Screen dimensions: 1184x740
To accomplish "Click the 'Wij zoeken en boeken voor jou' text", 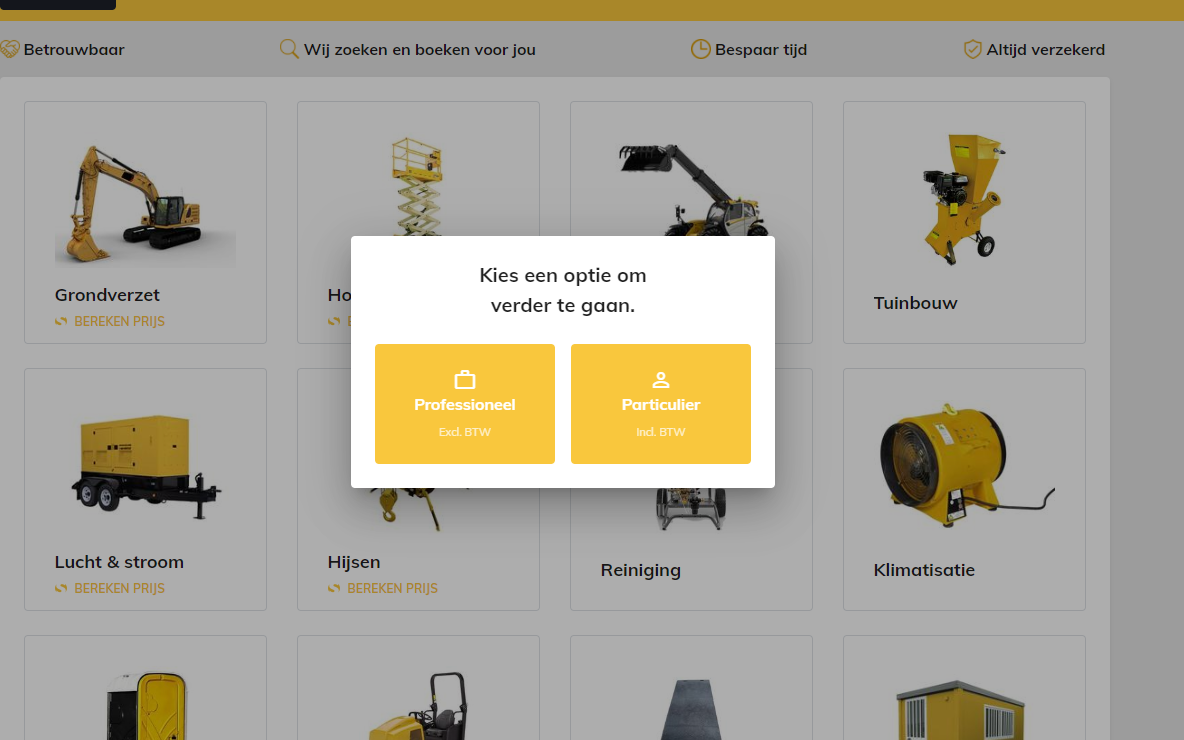I will coord(420,50).
